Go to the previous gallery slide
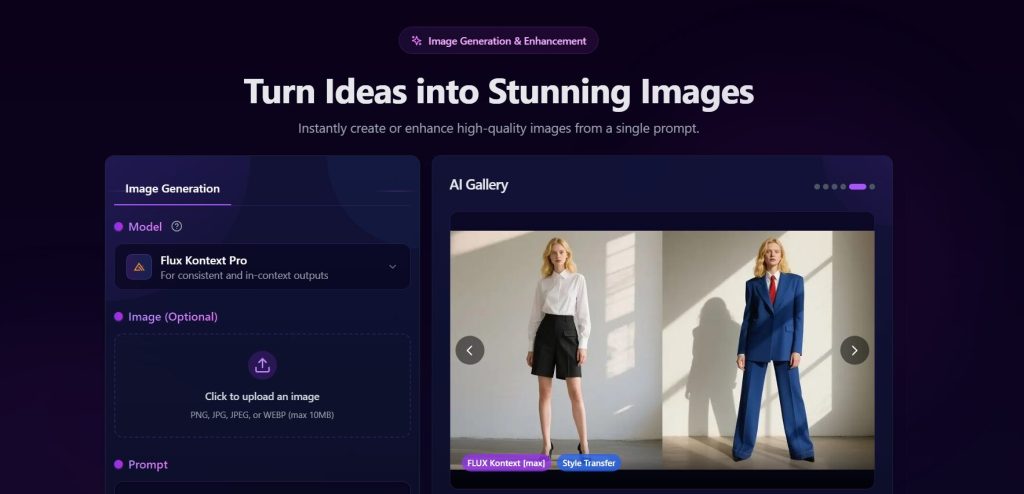The image size is (1024, 494). [x=470, y=350]
